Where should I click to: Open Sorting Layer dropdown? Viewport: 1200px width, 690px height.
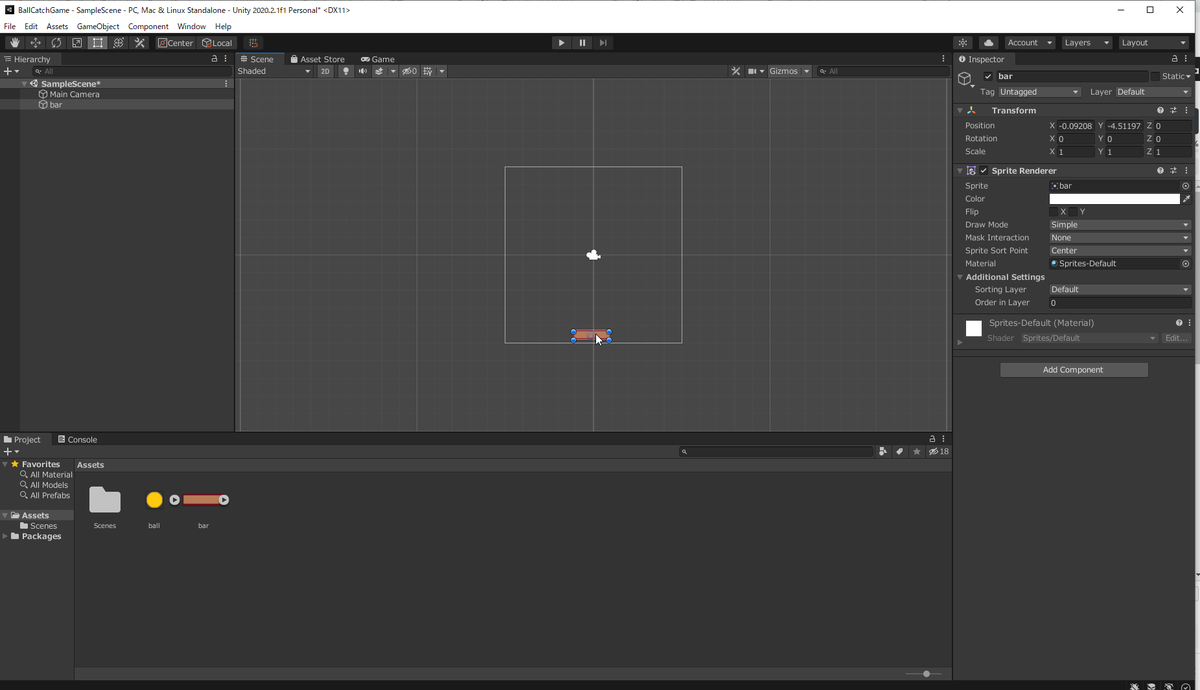(x=1120, y=290)
